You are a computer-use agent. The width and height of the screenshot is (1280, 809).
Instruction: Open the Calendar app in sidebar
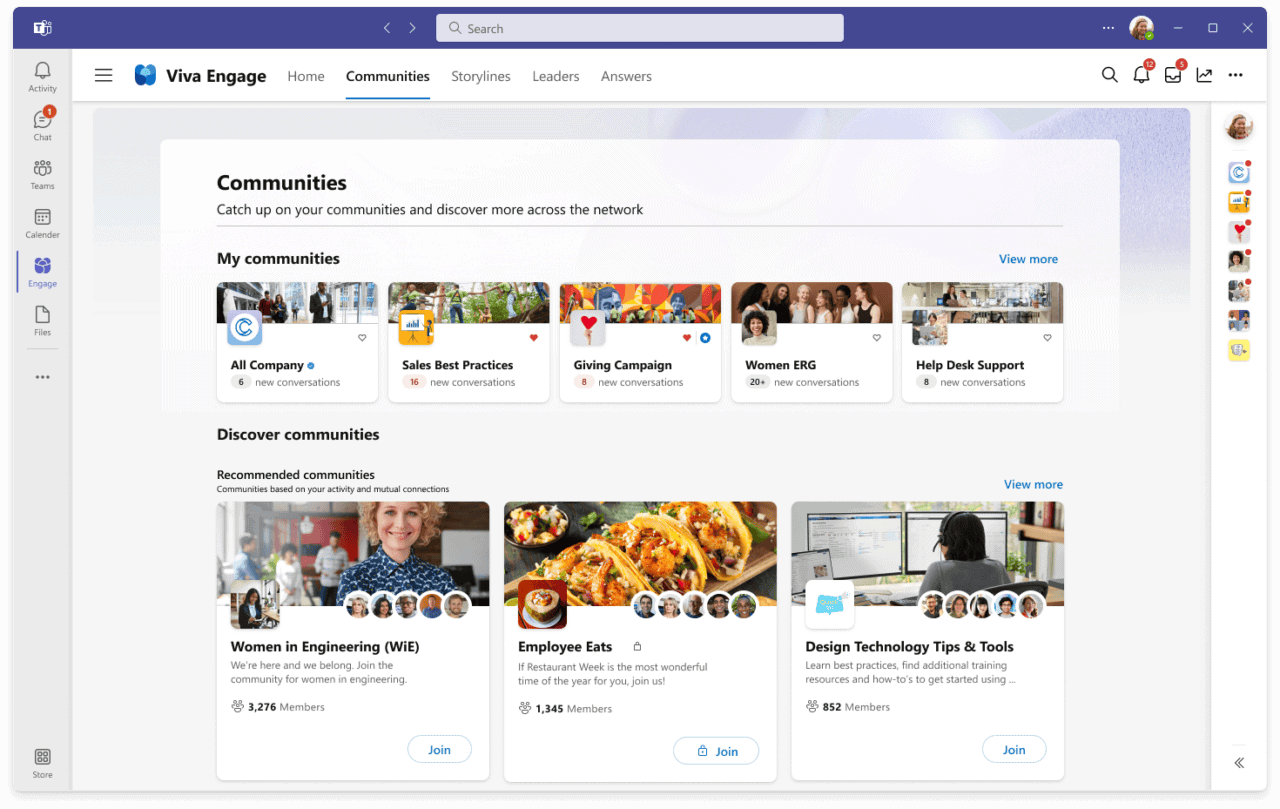pos(42,222)
